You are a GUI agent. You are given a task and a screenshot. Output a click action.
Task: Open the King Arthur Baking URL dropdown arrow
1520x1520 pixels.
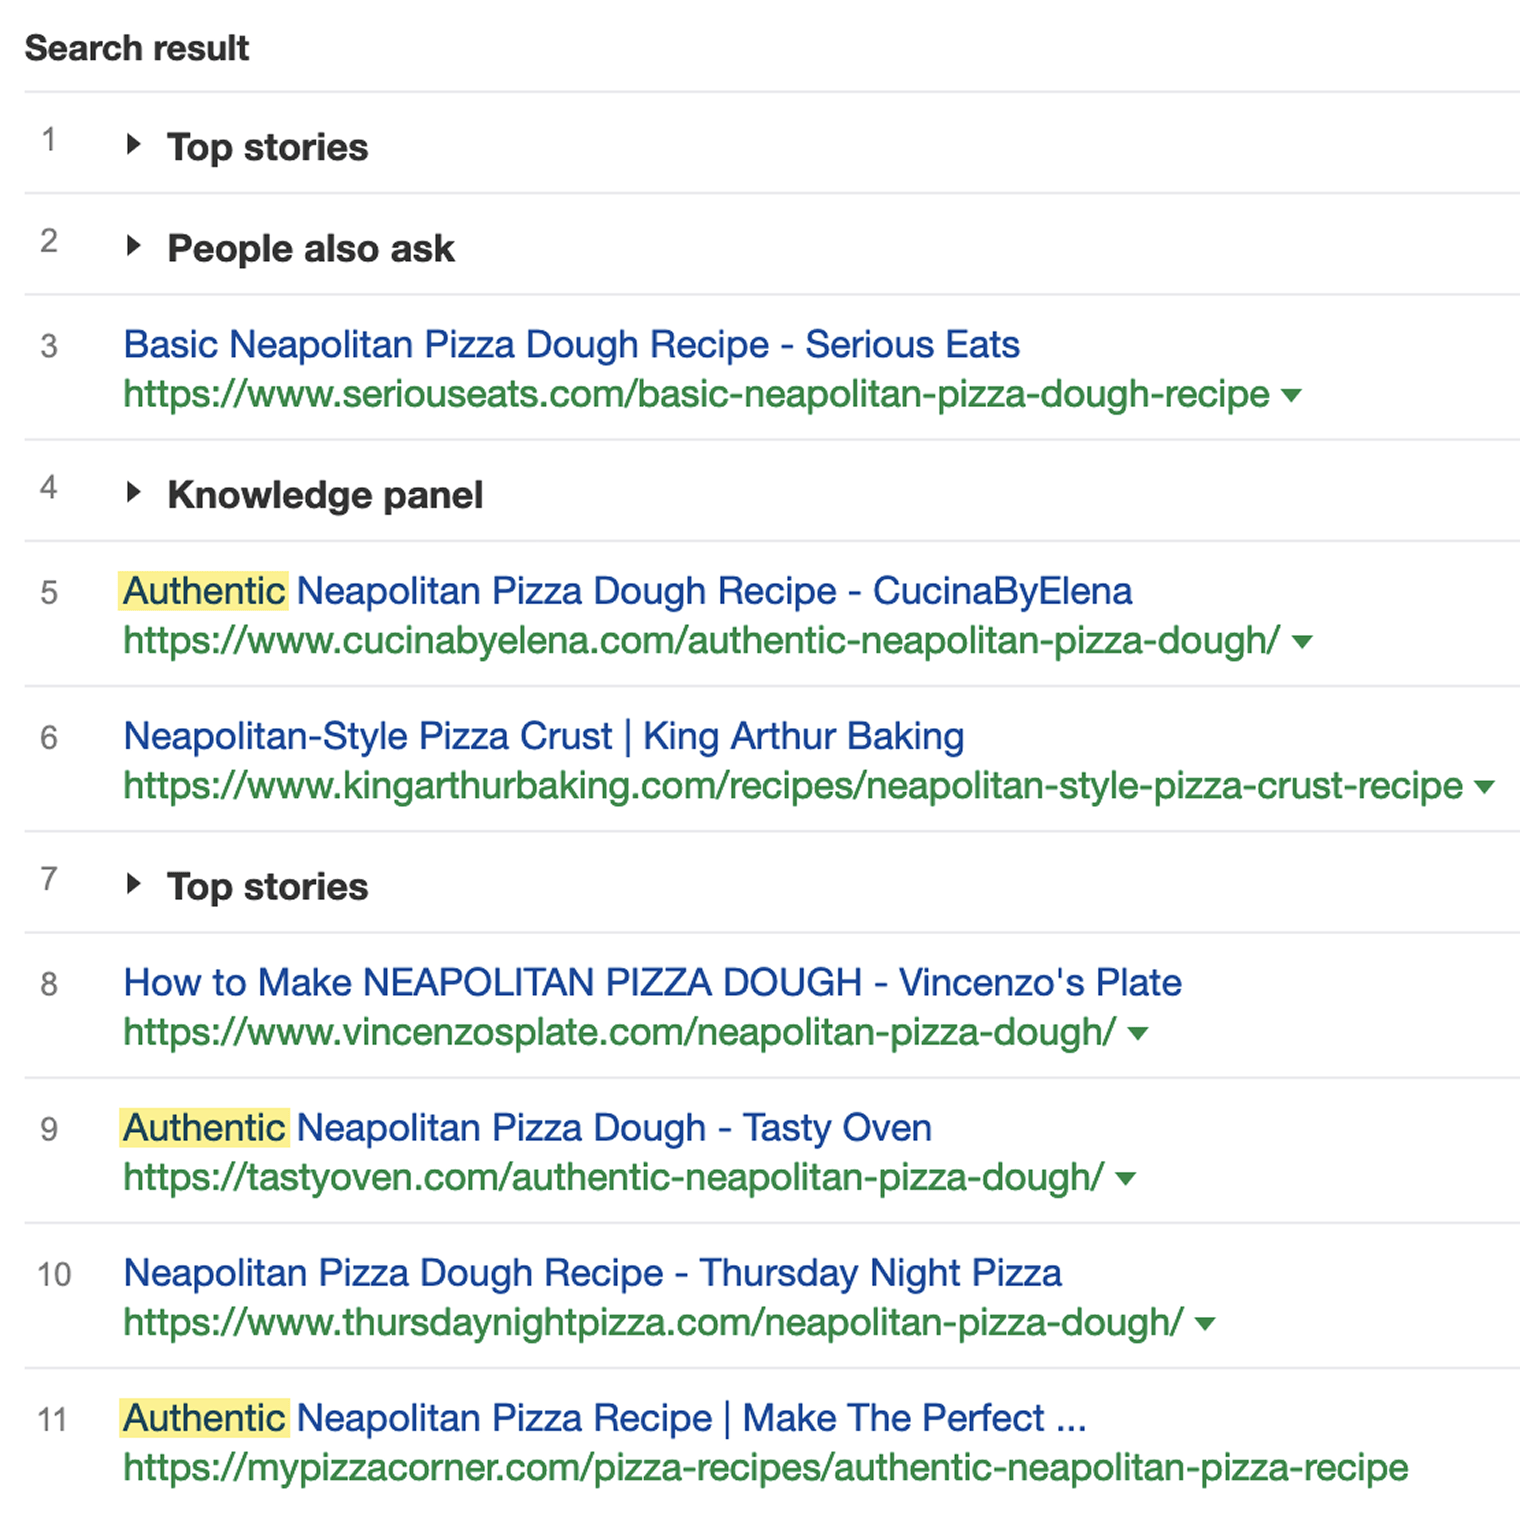(x=1483, y=787)
